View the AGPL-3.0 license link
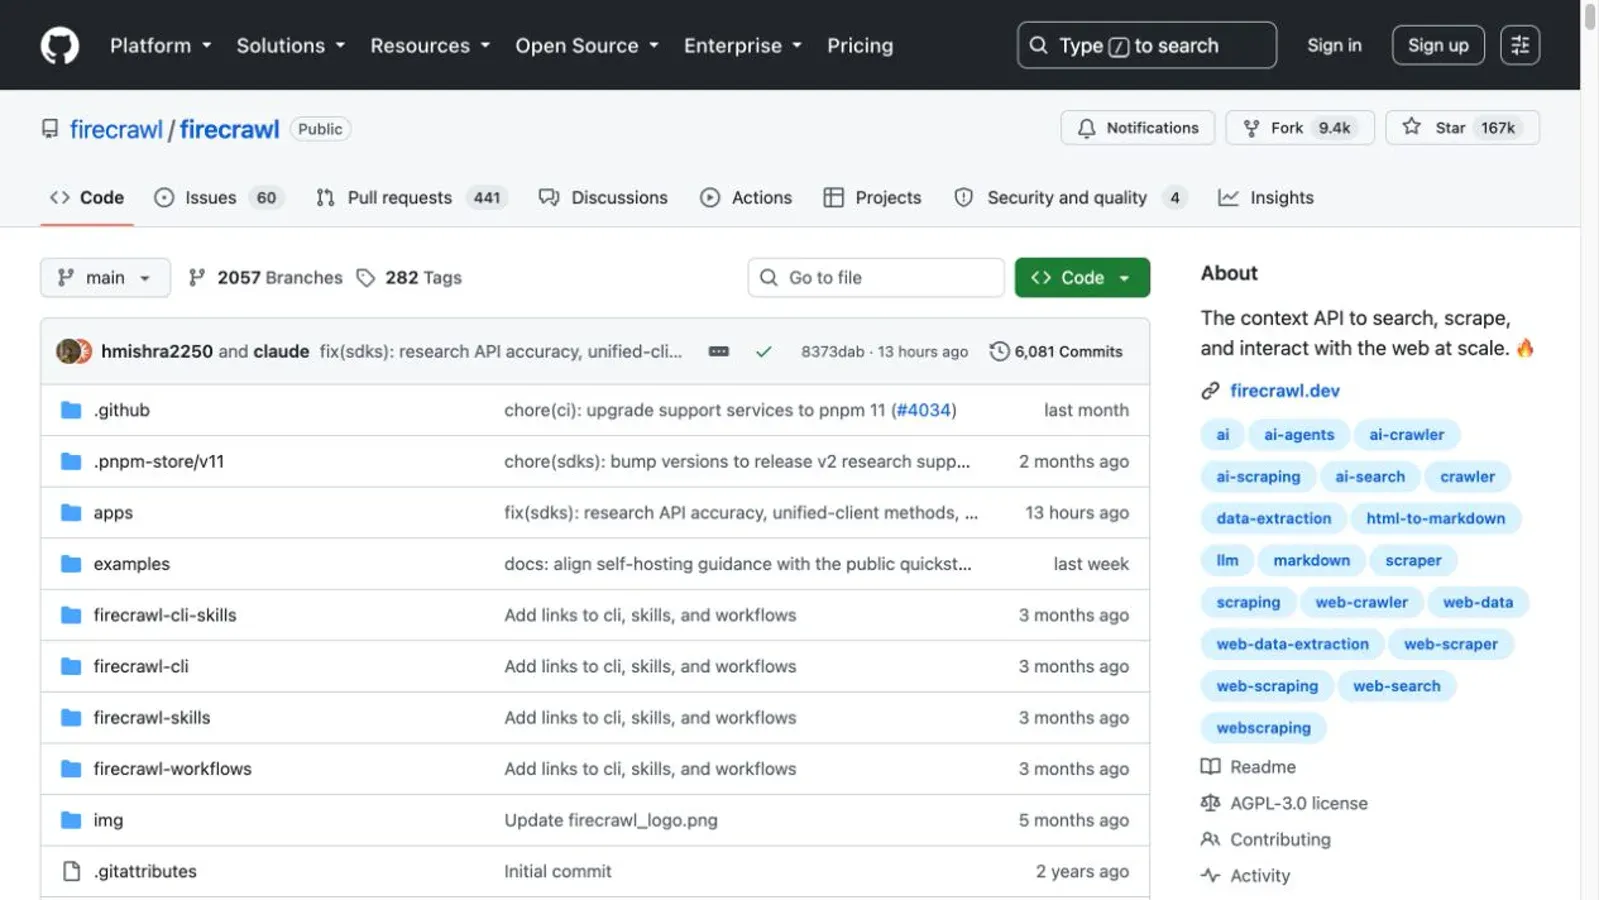 pyautogui.click(x=1285, y=803)
